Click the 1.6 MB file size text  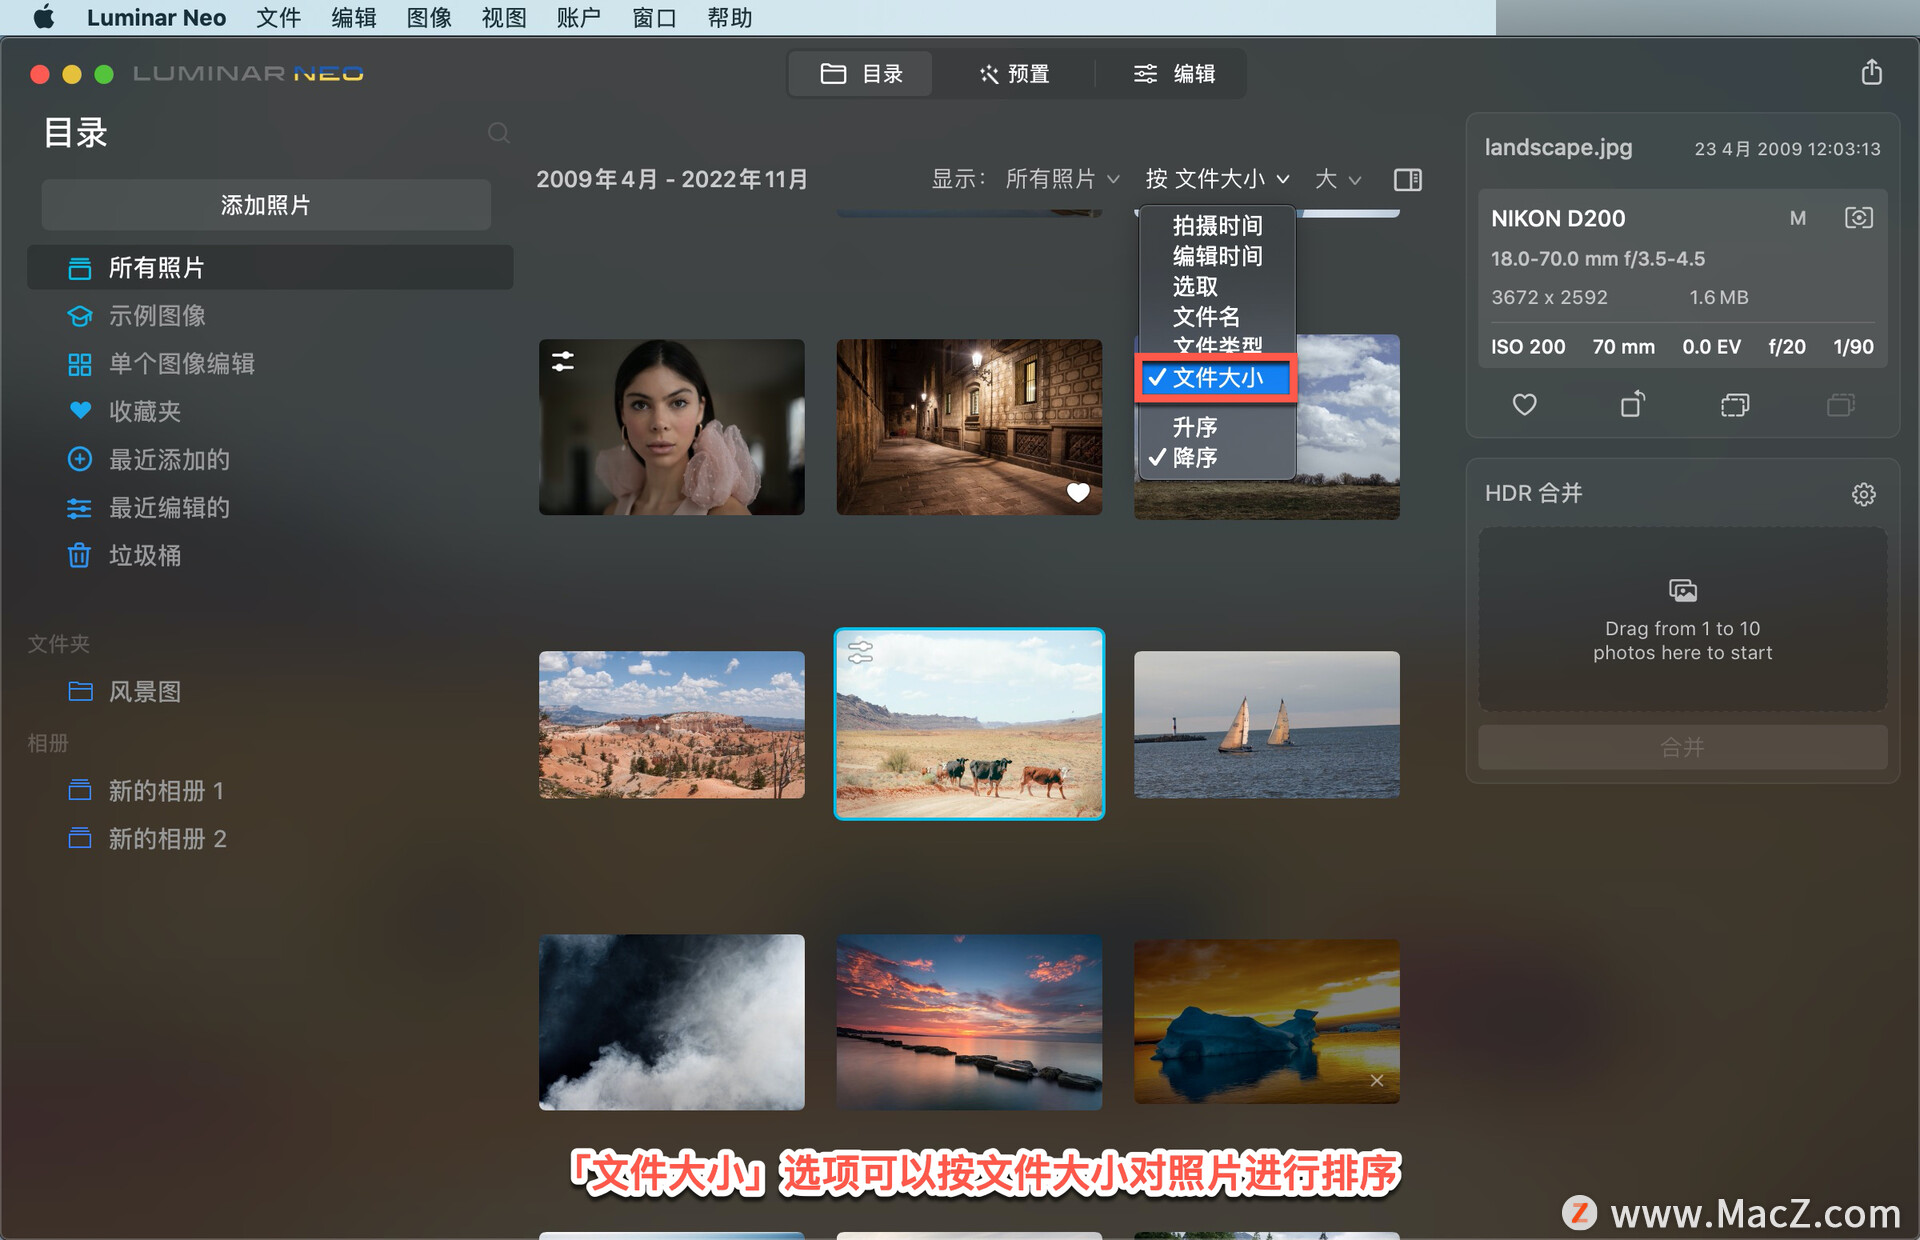point(1719,298)
